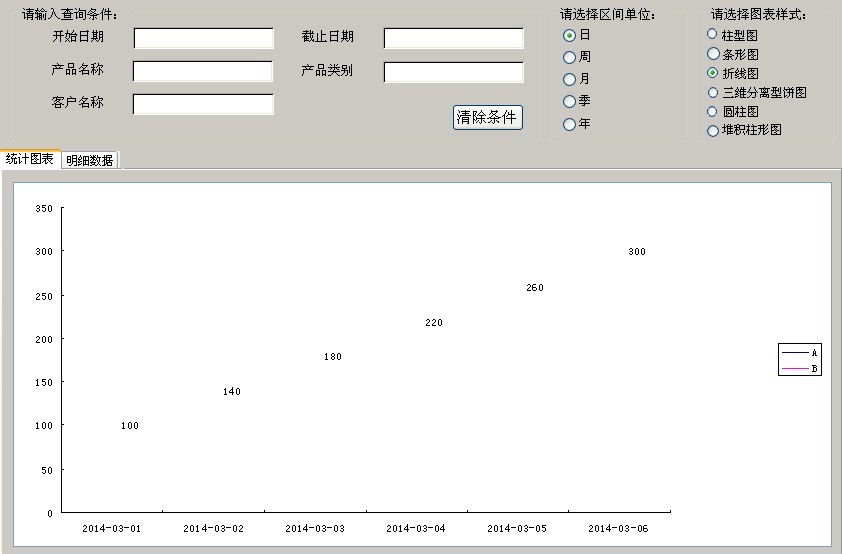Open the 明细数据 tab
Viewport: 842px width, 554px height.
[x=90, y=160]
